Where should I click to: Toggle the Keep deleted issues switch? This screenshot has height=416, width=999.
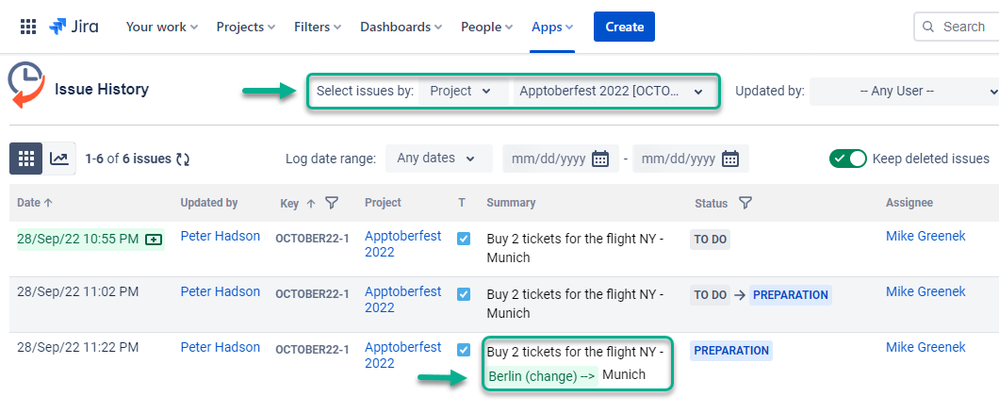tap(847, 159)
